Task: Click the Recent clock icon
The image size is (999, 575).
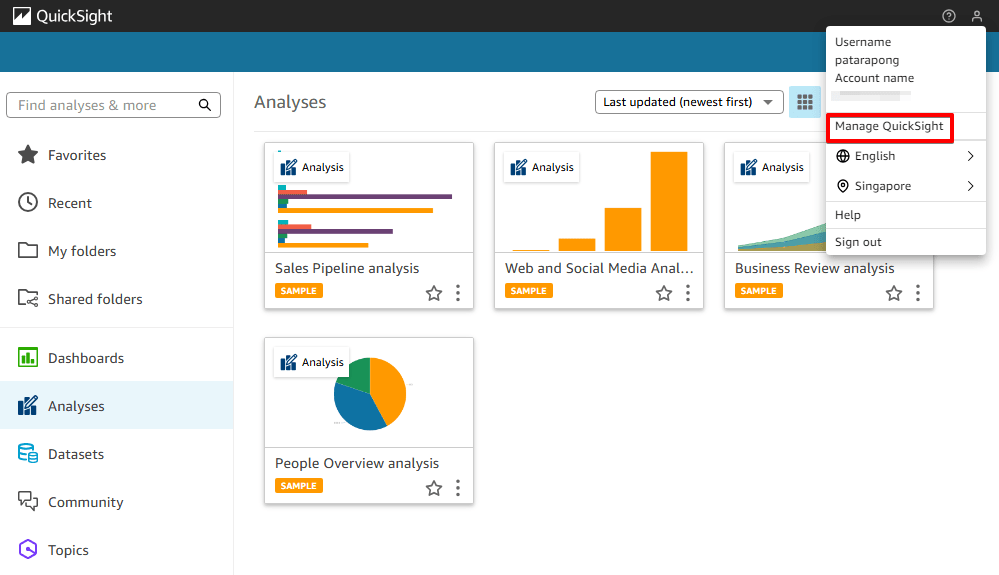Action: point(28,202)
